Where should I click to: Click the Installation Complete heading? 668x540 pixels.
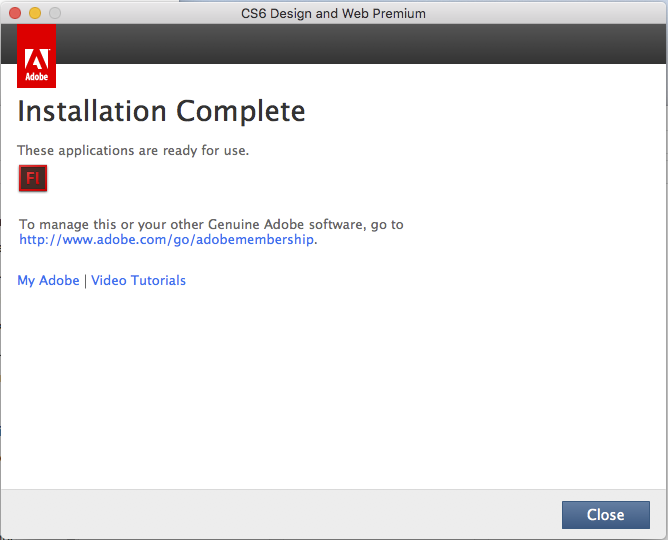click(161, 111)
